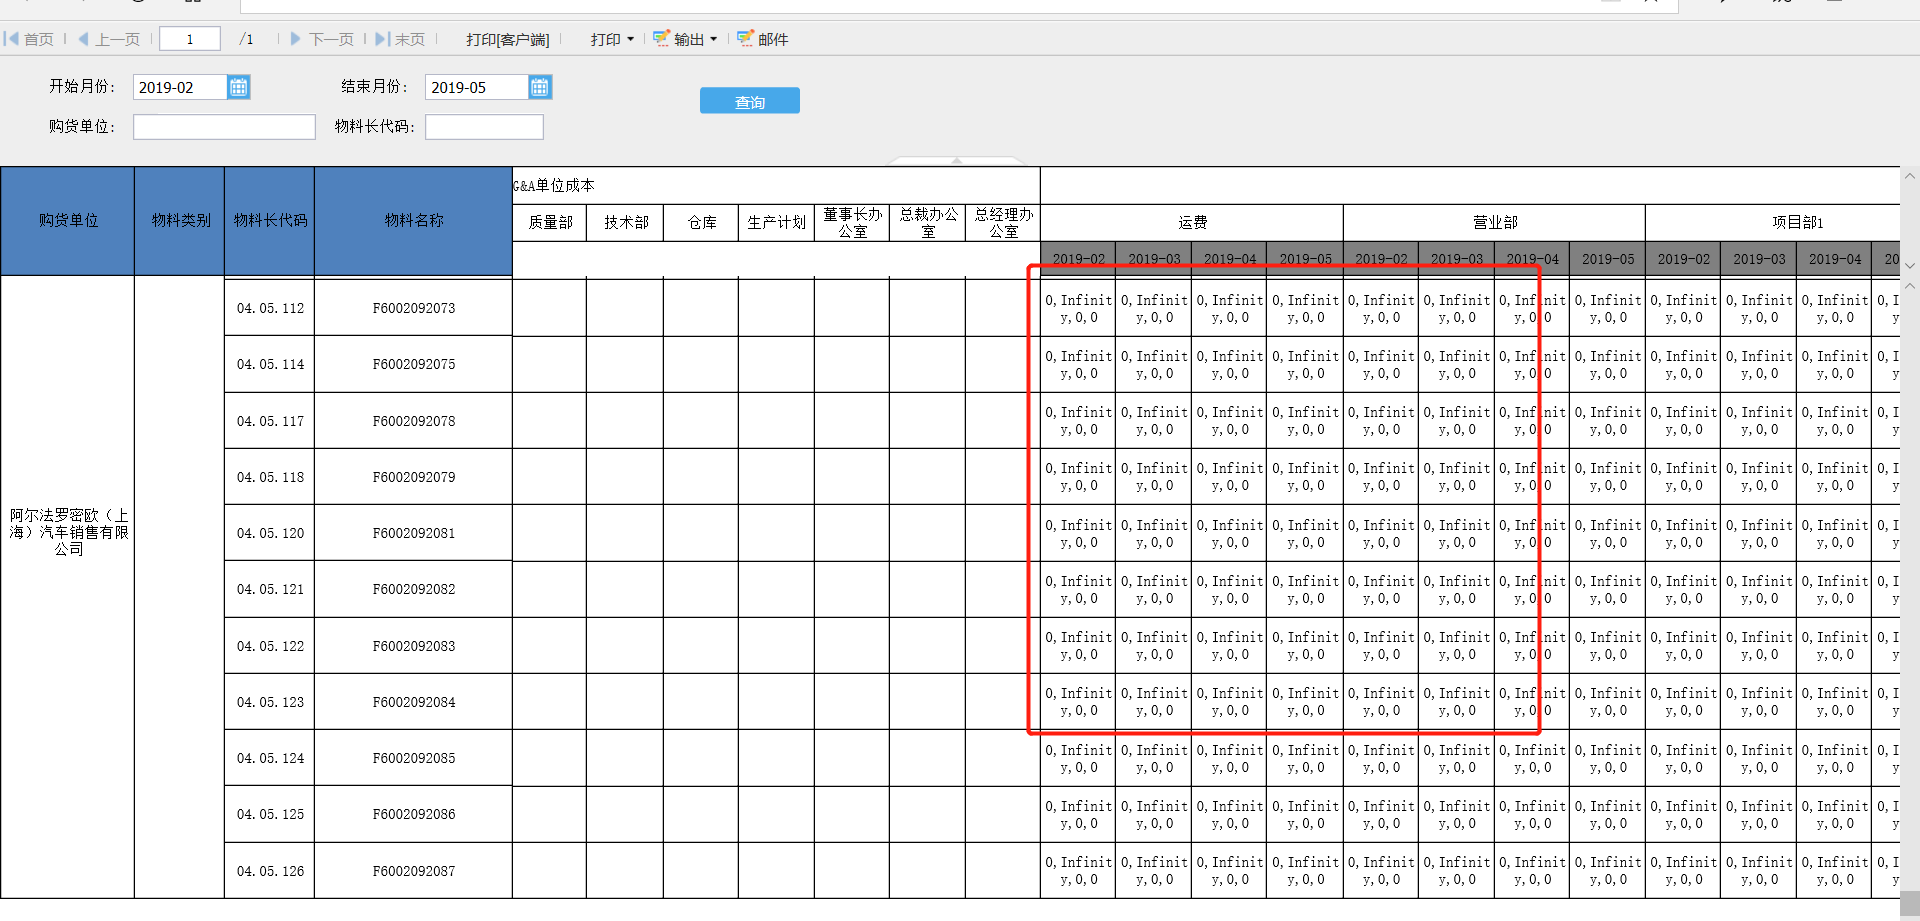Select cell 04.05.118

[270, 477]
